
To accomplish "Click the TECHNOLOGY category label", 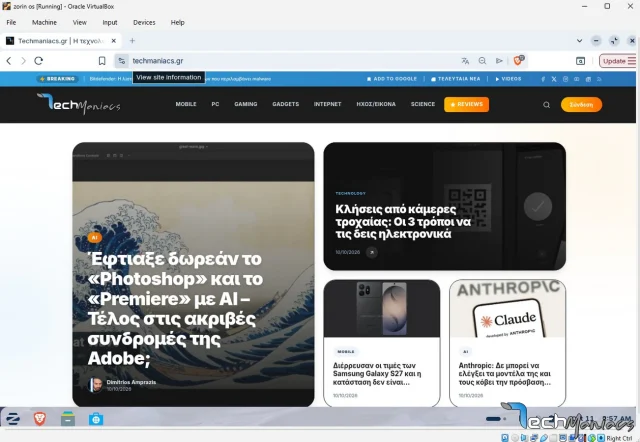I will coord(350,193).
